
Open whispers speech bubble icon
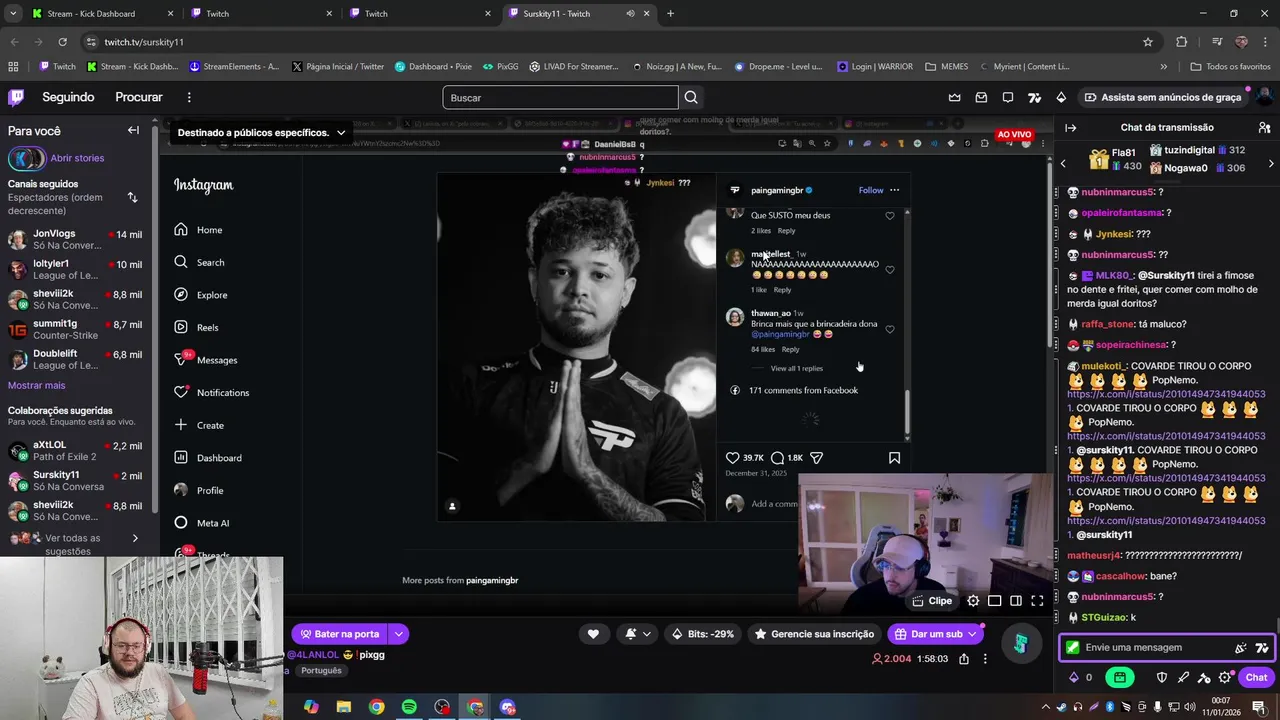[x=1008, y=97]
